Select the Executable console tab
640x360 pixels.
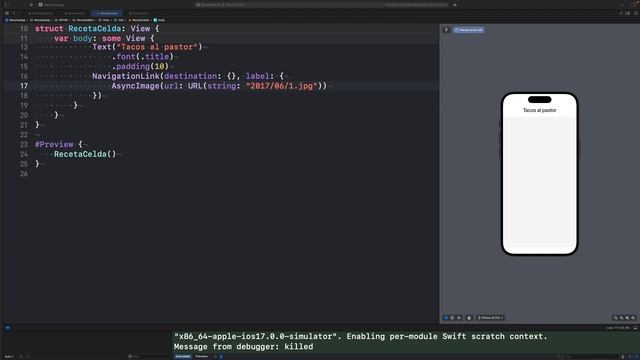[x=182, y=356]
